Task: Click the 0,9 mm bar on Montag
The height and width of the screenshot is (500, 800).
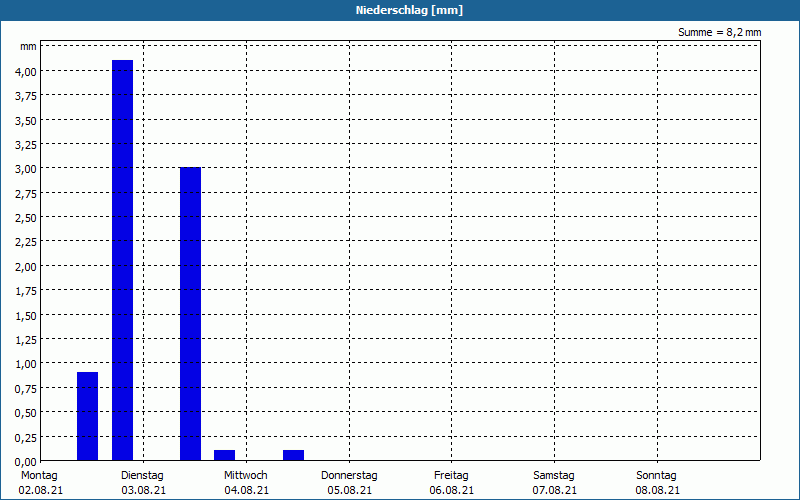Action: click(x=87, y=416)
